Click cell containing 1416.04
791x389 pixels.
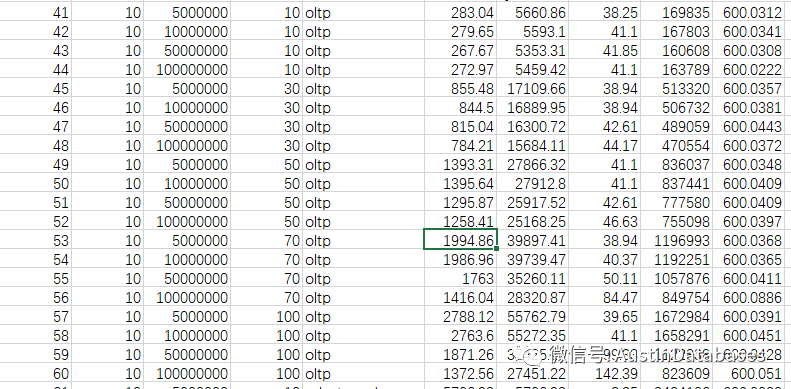pyautogui.click(x=460, y=297)
